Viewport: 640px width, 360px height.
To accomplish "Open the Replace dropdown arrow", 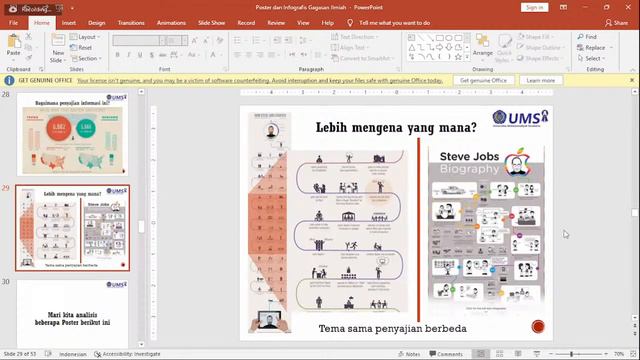I will coord(611,48).
